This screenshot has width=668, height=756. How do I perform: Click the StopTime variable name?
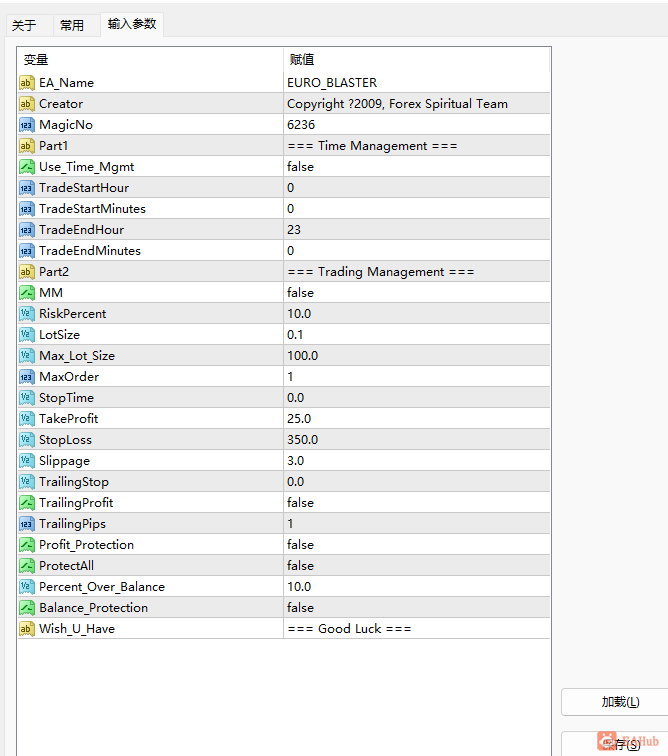tap(66, 398)
